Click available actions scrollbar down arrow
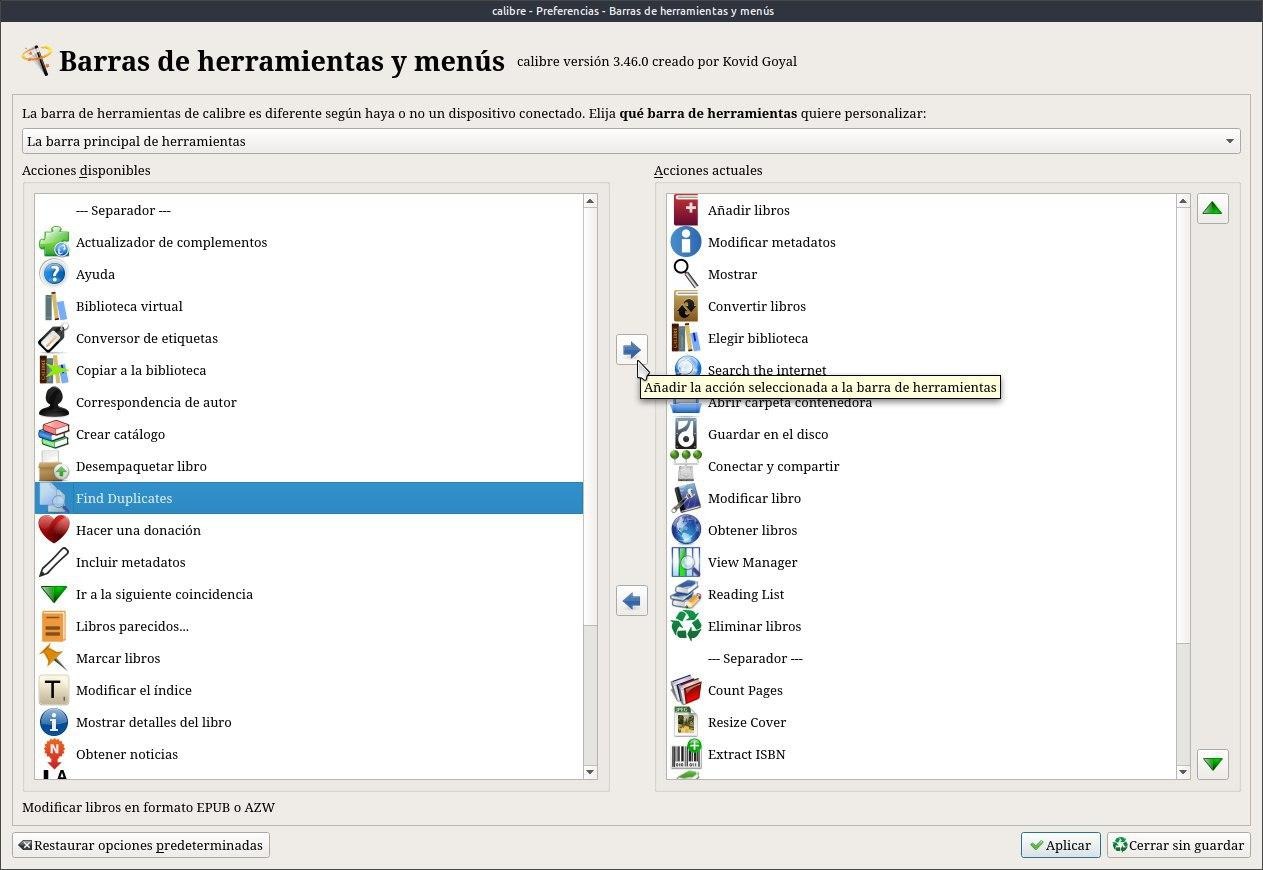The width and height of the screenshot is (1263, 870). pyautogui.click(x=590, y=772)
